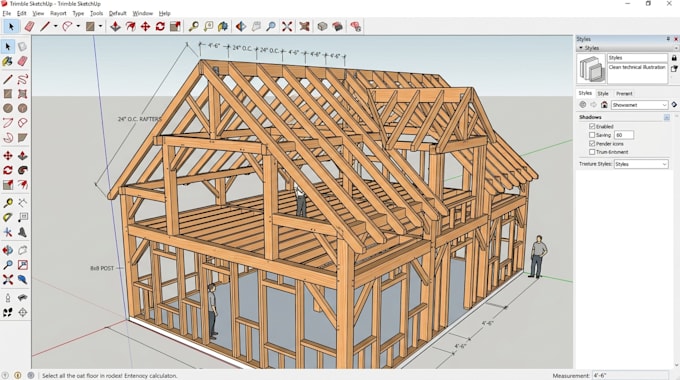Image resolution: width=680 pixels, height=380 pixels.
Task: Click Zoom Extents in top toolbar
Action: pos(287,26)
